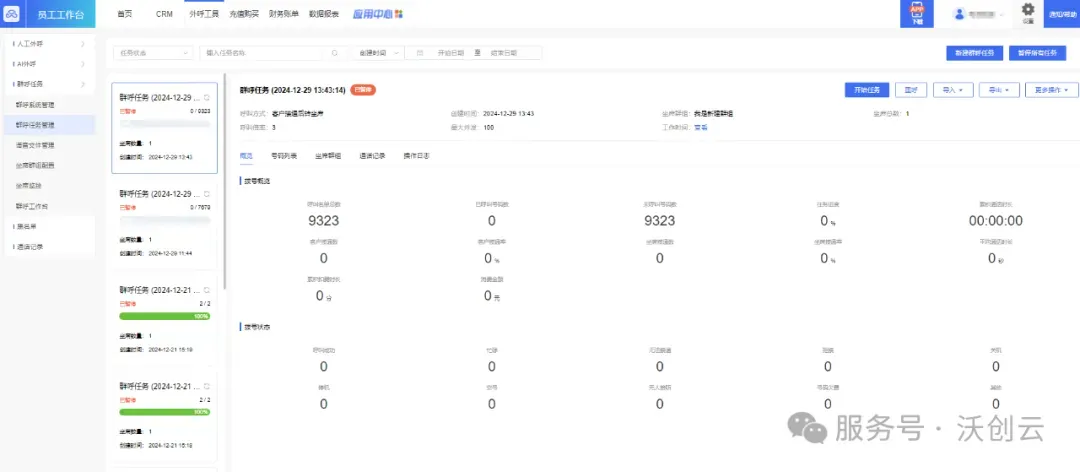This screenshot has height=472, width=1080.
Task: Click the cloud logo icon in header
Action: pyautogui.click(x=12, y=14)
